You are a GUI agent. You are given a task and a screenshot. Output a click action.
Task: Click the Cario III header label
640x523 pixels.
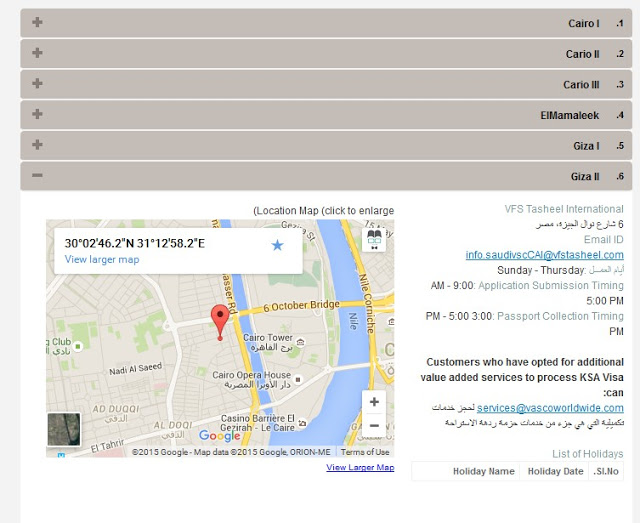tap(581, 85)
